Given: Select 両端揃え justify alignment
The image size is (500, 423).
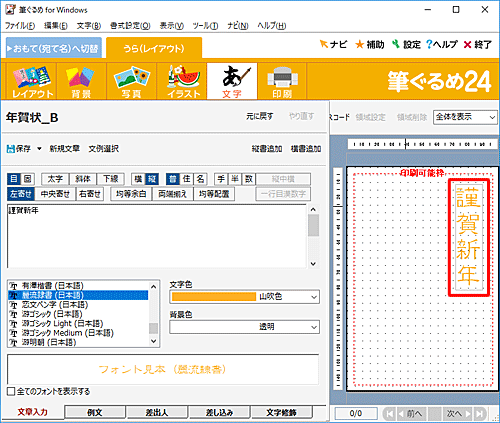Looking at the screenshot, I should pos(172,194).
